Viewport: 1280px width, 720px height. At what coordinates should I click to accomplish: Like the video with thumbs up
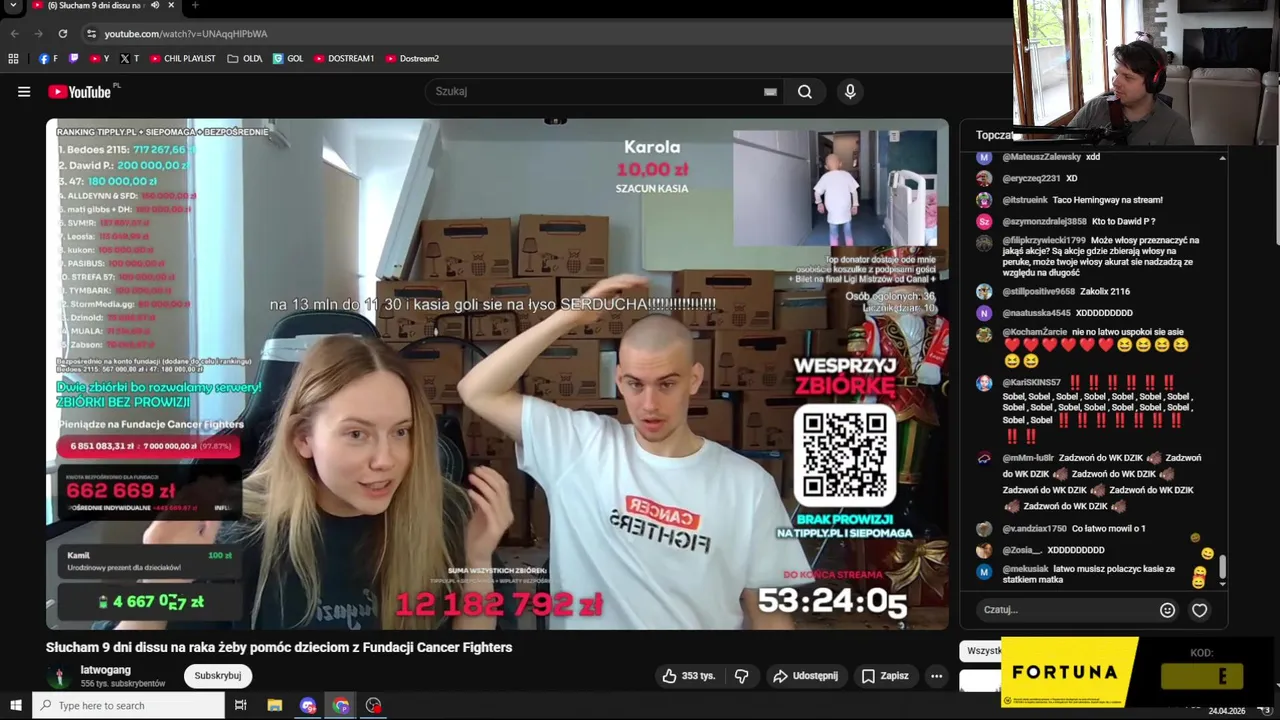pos(689,676)
